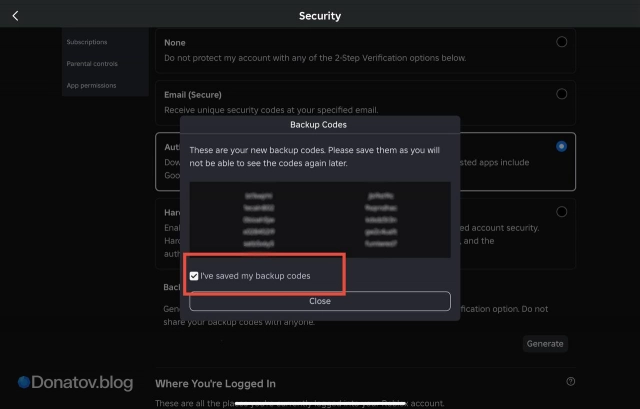The height and width of the screenshot is (409, 640).
Task: Choose the Email (Secure) radio button
Action: [x=561, y=94]
